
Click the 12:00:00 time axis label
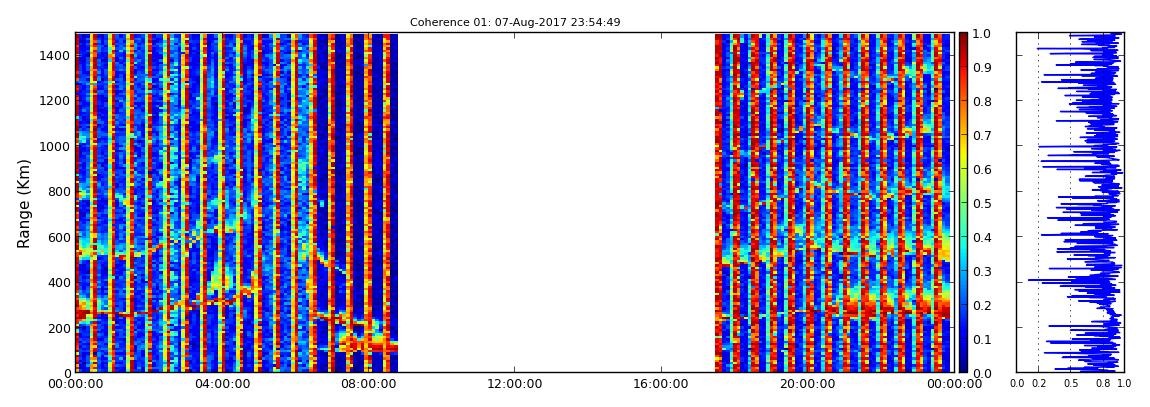[x=514, y=384]
